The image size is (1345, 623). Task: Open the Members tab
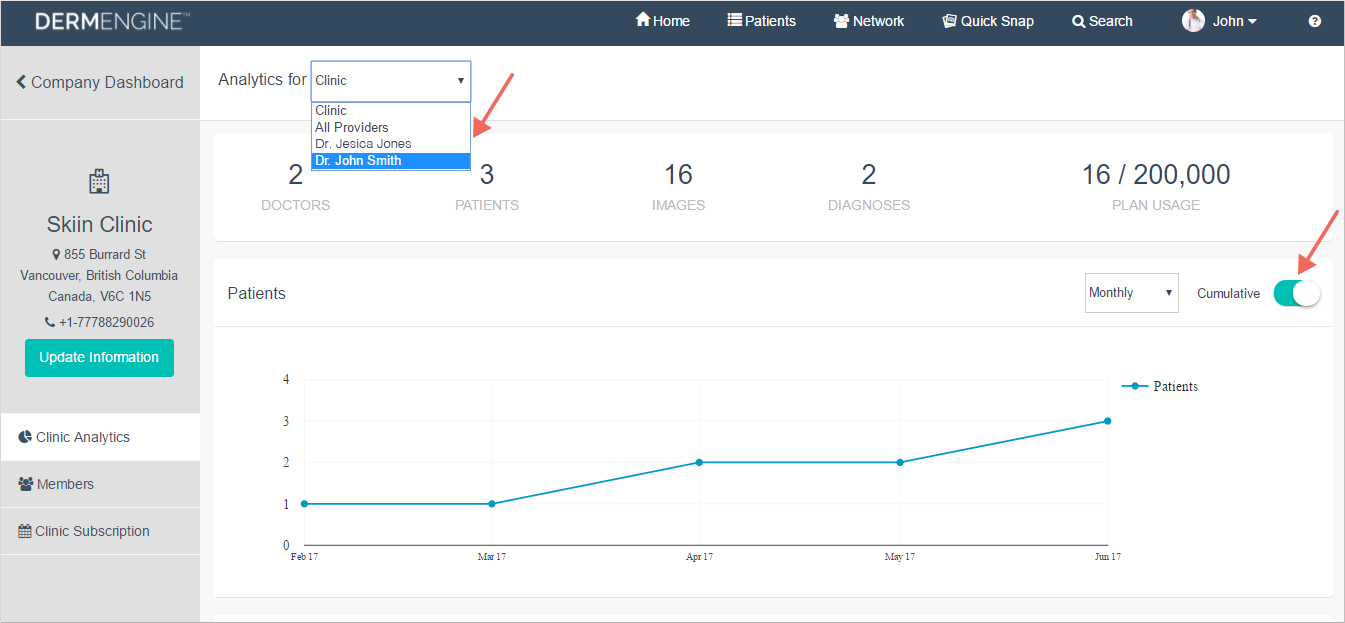pos(65,484)
